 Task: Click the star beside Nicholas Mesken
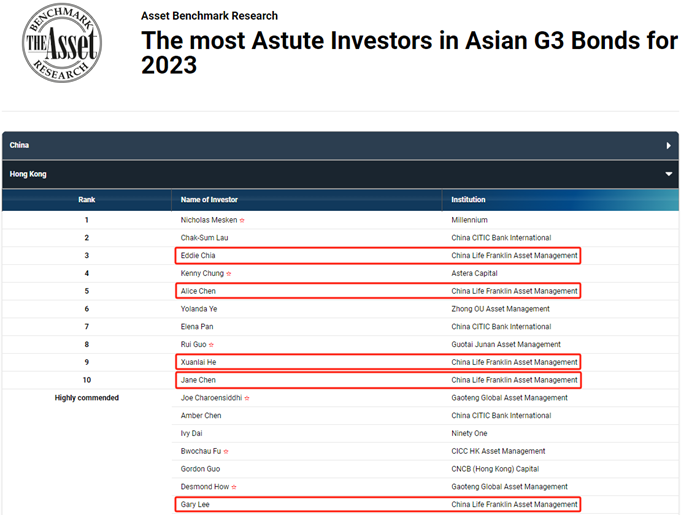tap(242, 221)
